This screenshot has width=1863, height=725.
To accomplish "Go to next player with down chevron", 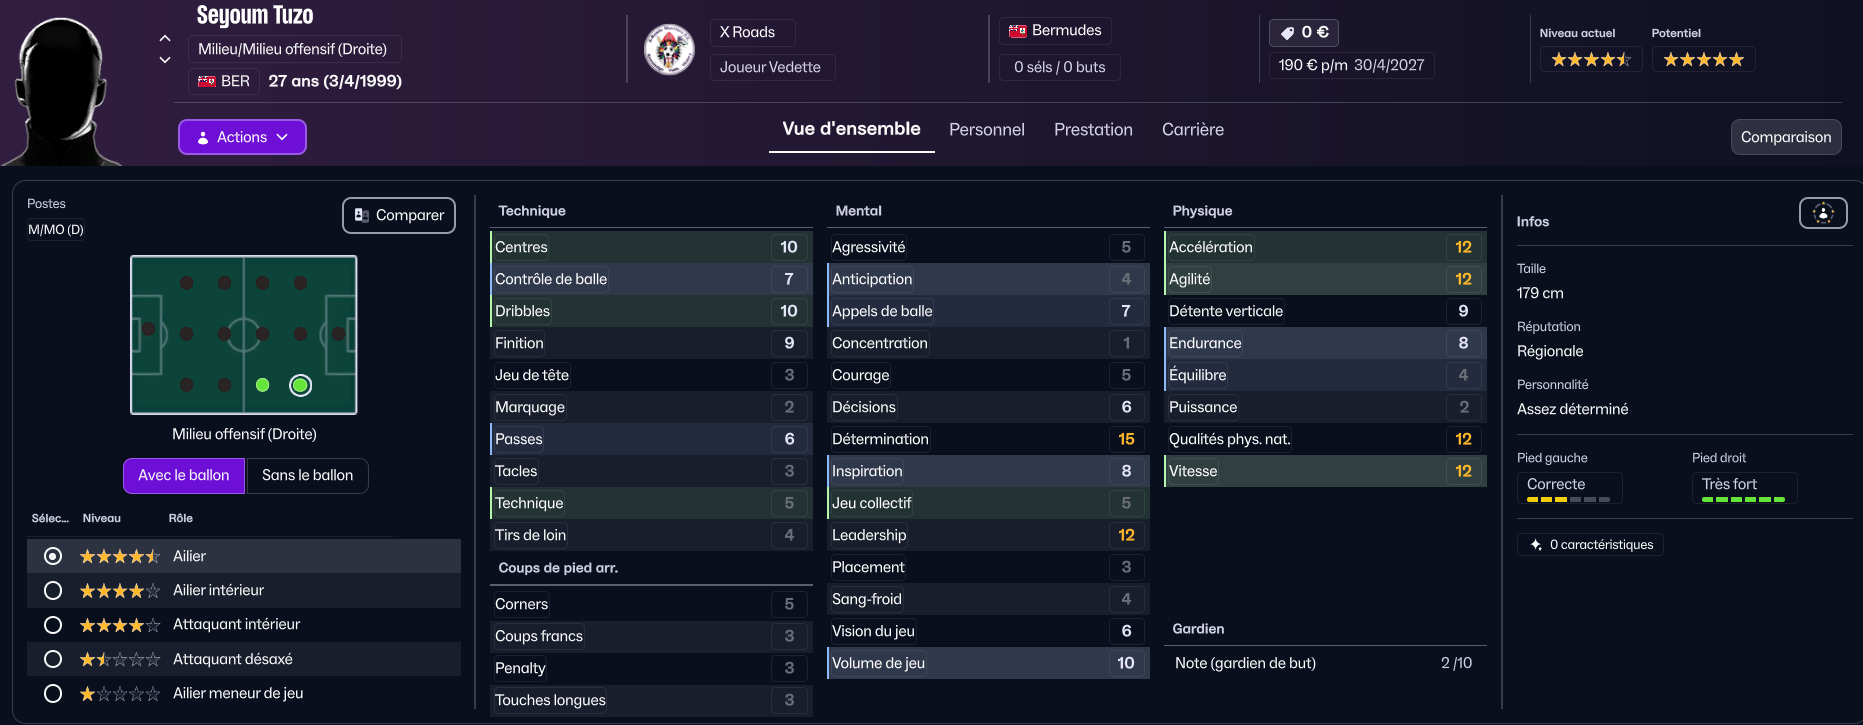I will (165, 60).
